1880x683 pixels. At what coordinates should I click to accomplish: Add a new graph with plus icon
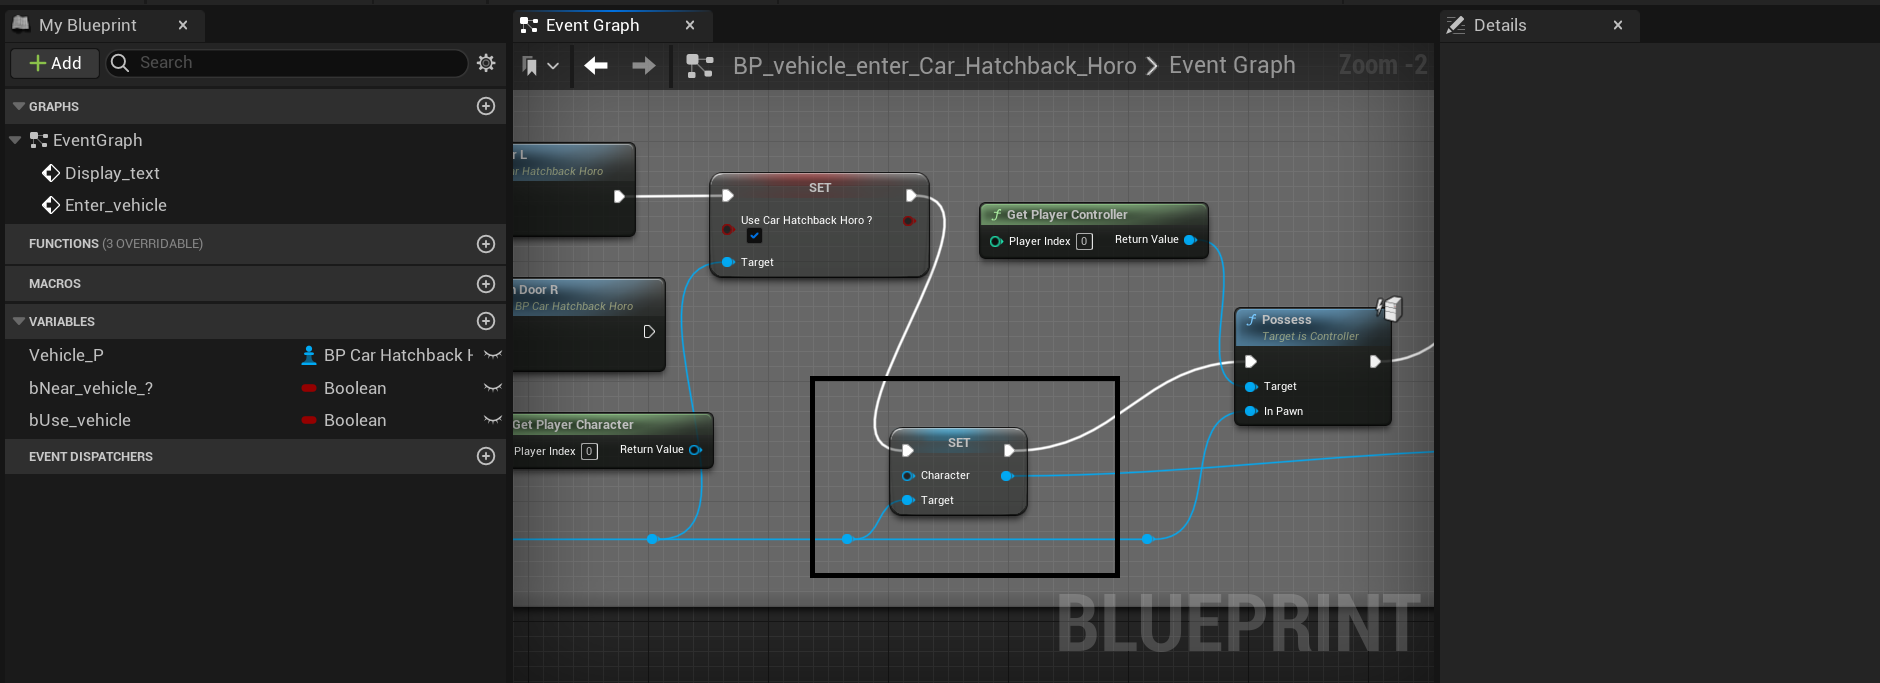pyautogui.click(x=486, y=106)
